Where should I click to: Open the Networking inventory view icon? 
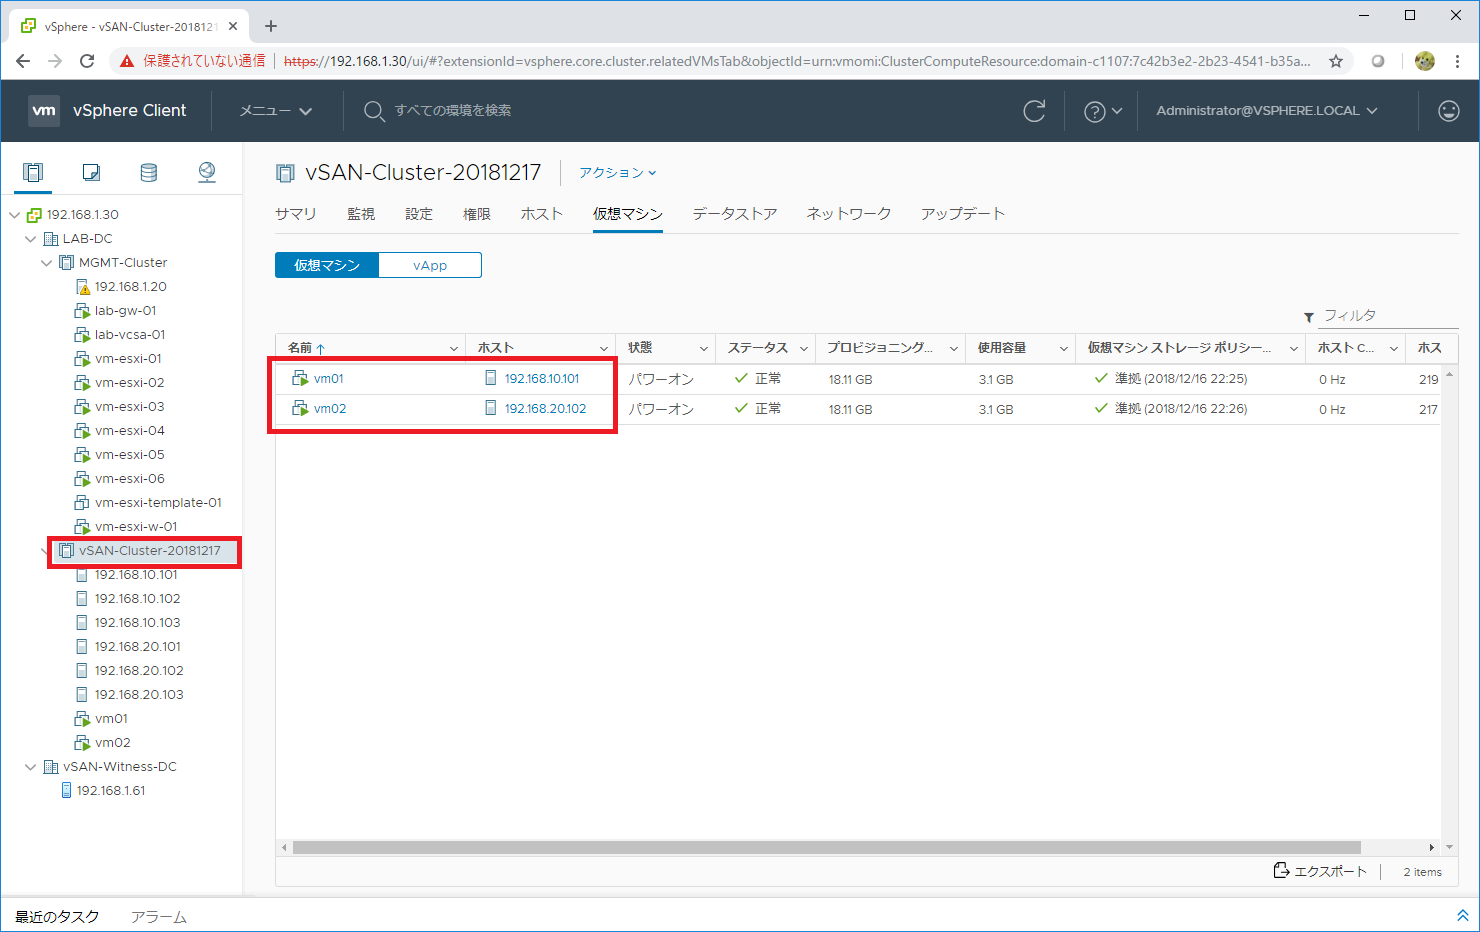pos(207,172)
